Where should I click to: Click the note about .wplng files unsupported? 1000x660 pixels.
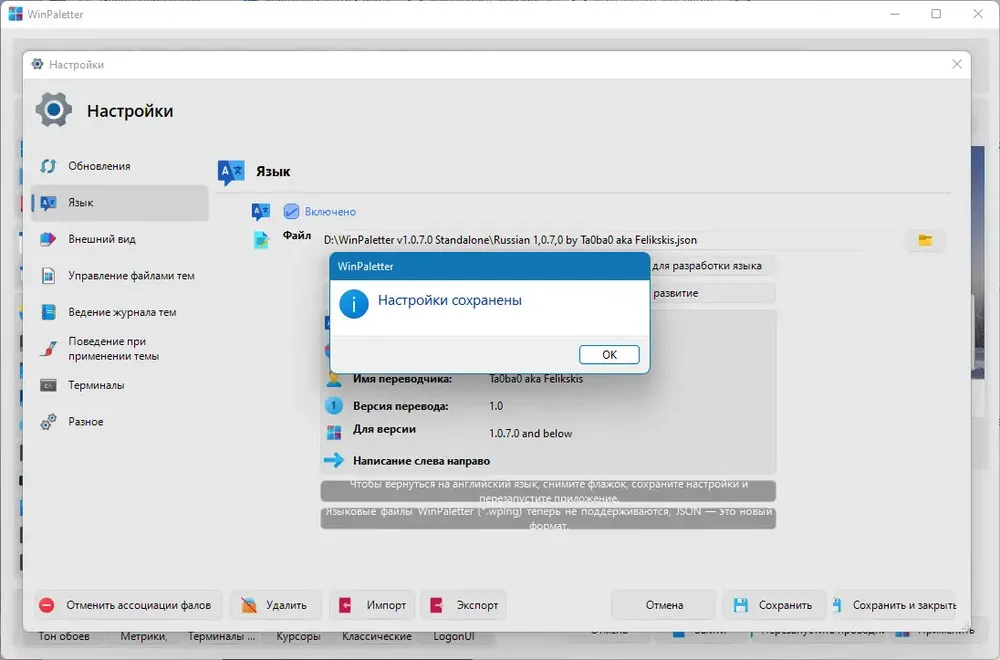click(x=548, y=518)
